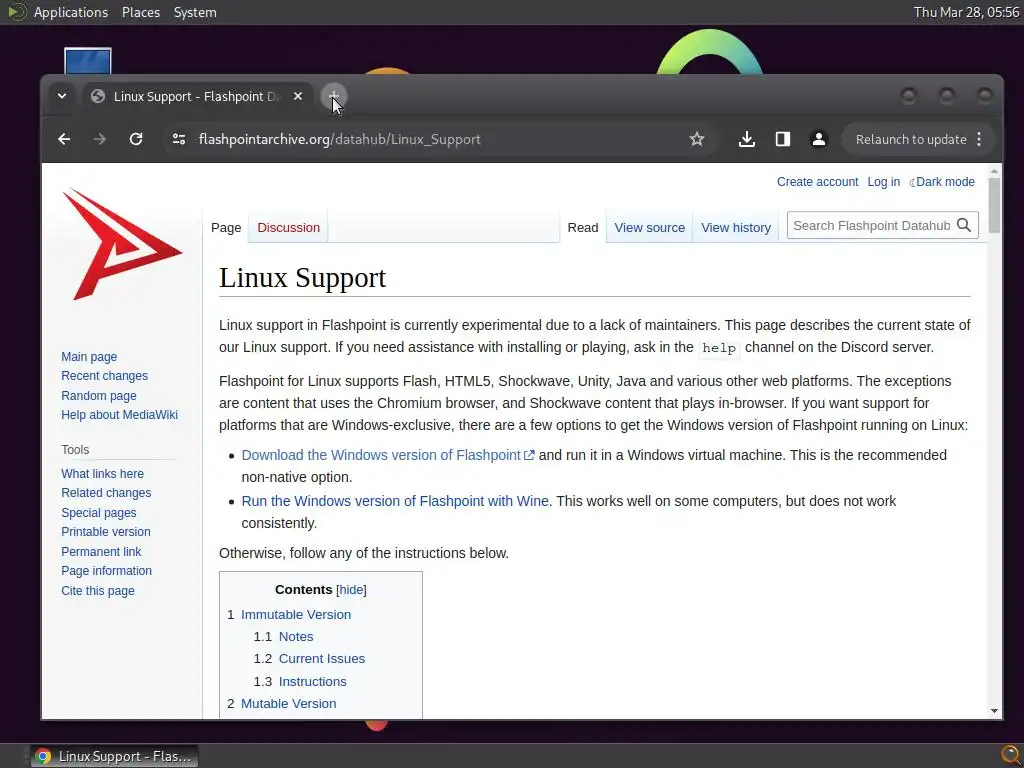Click What links here

[103, 473]
